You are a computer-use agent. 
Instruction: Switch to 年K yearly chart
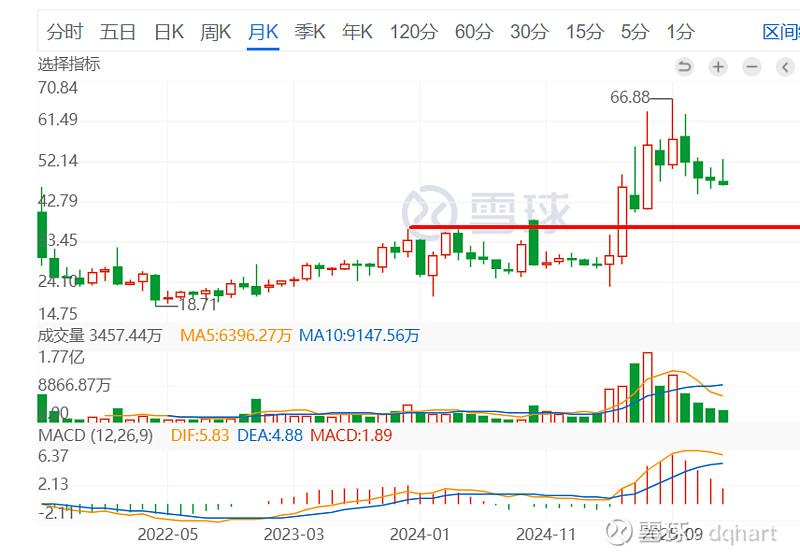(357, 32)
